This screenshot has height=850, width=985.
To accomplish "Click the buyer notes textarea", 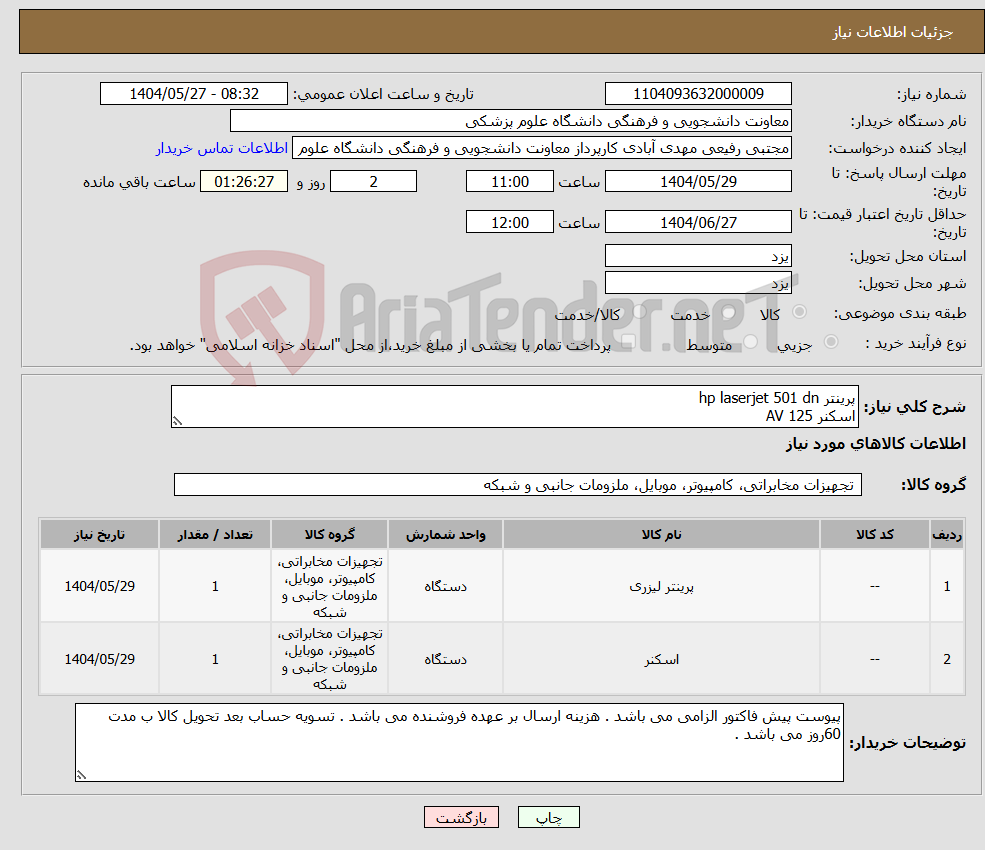I will [459, 743].
